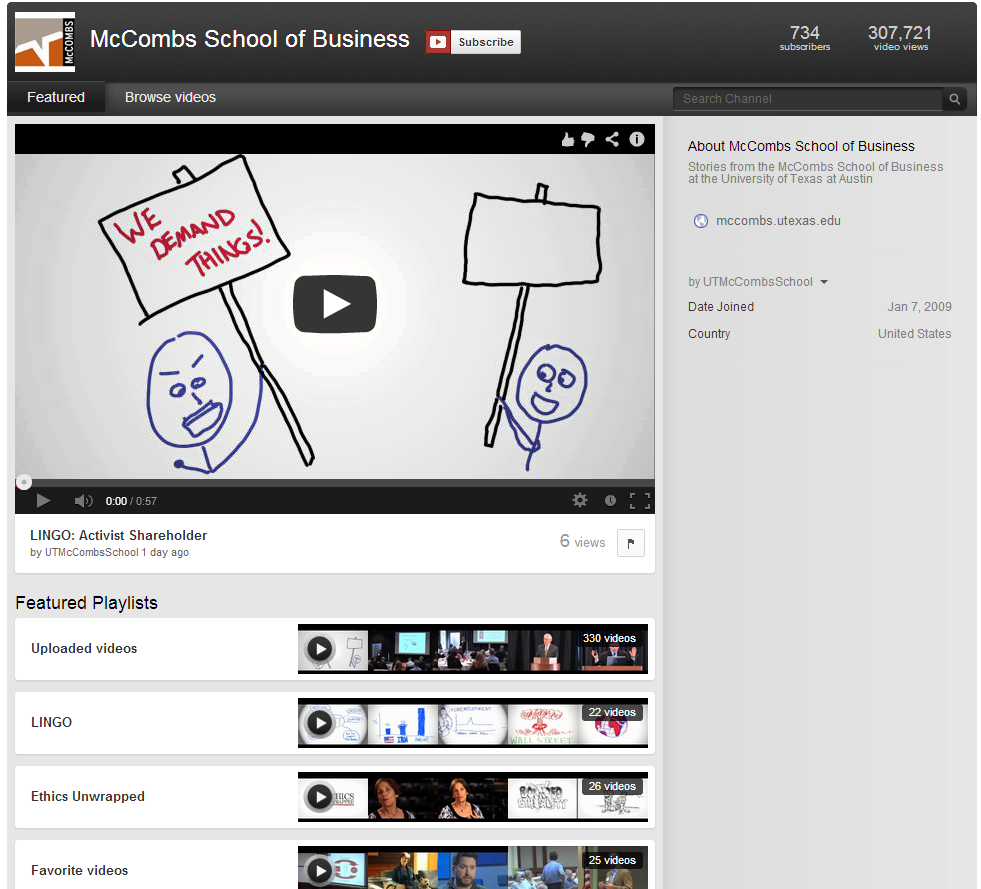Click the Watch Later clock icon in the player

click(x=610, y=500)
